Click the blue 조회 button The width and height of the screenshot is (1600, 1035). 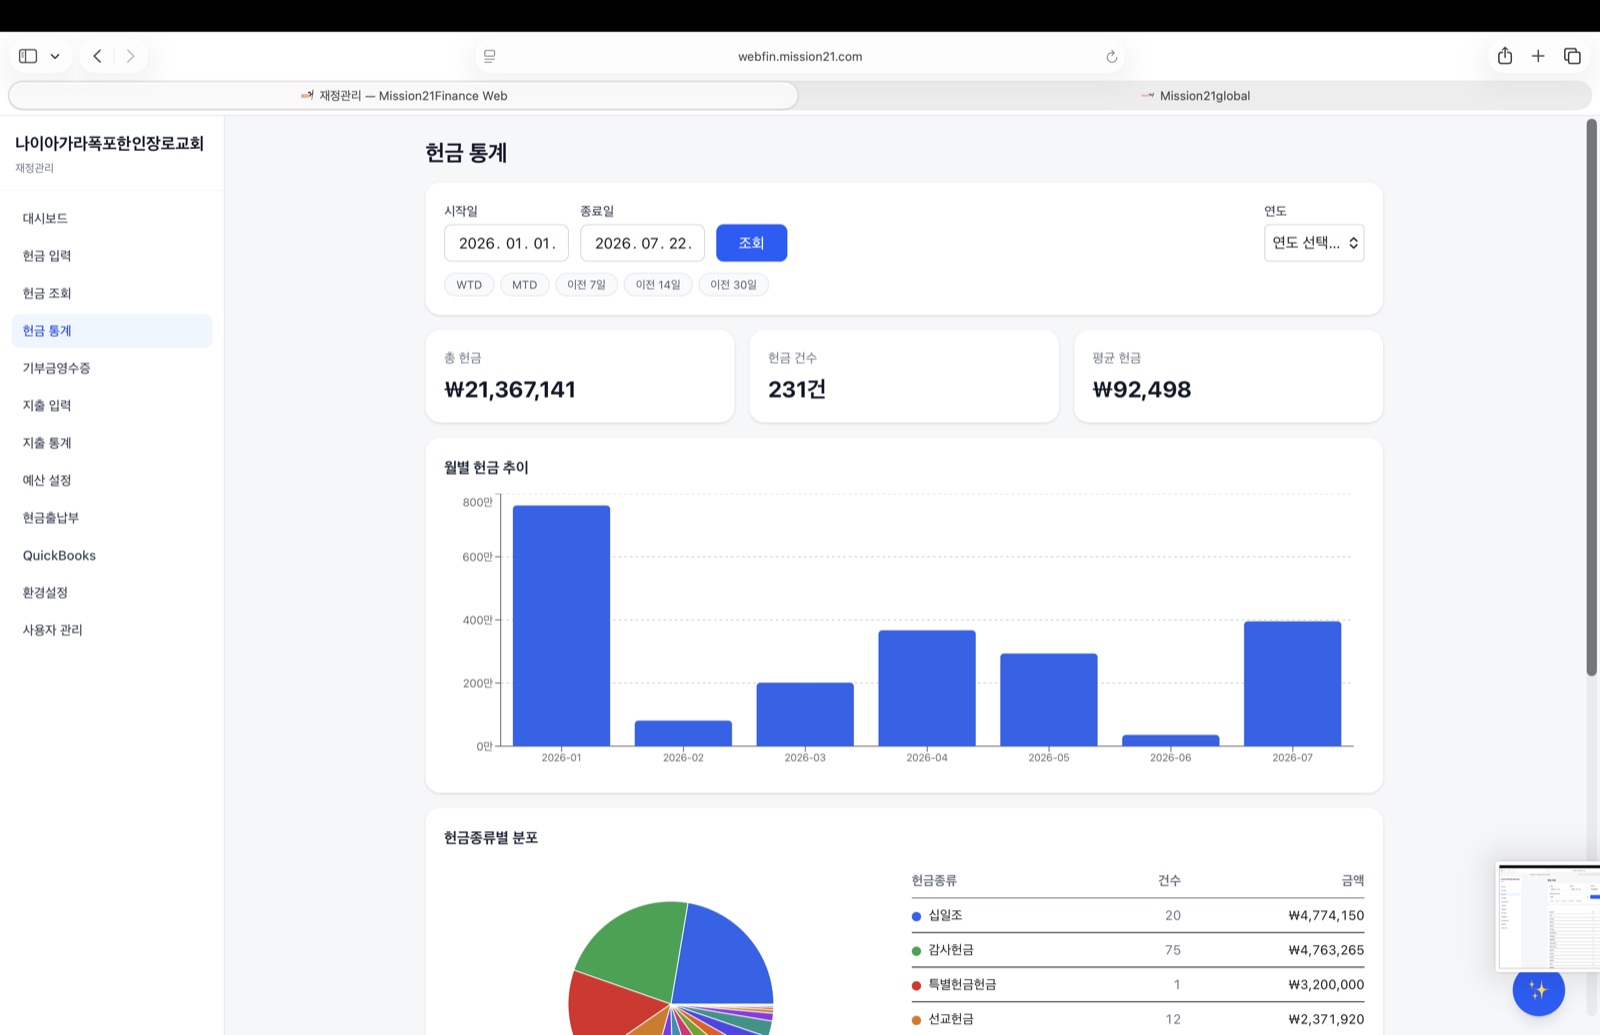(x=751, y=243)
